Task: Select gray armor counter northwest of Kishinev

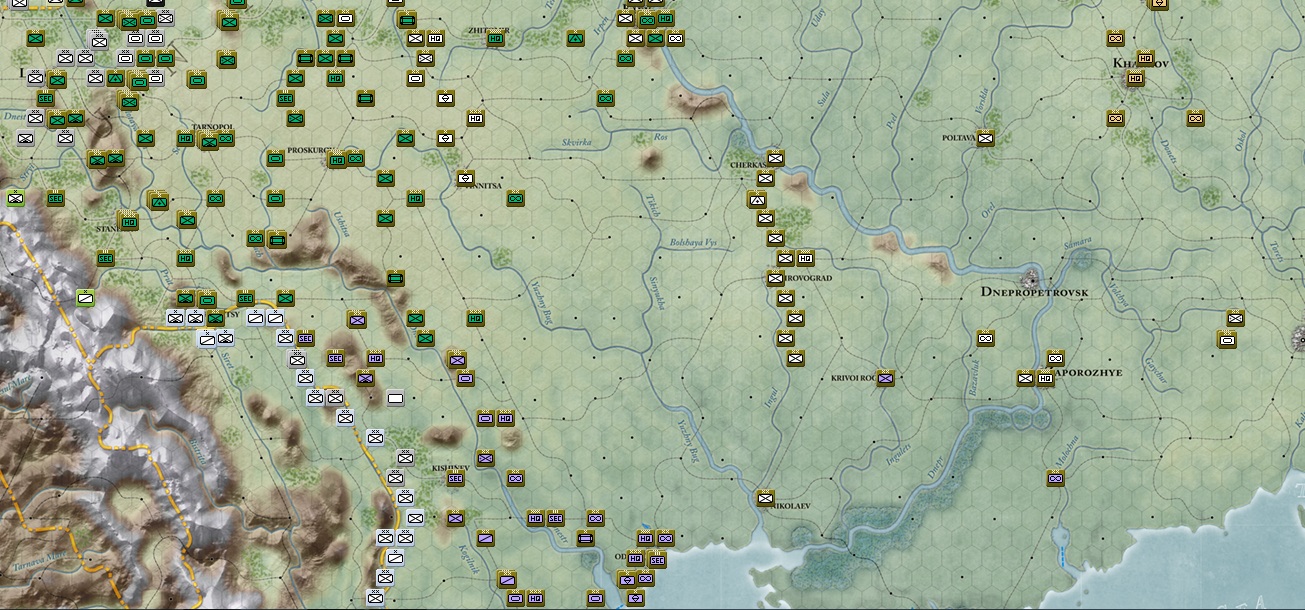Action: tap(395, 399)
